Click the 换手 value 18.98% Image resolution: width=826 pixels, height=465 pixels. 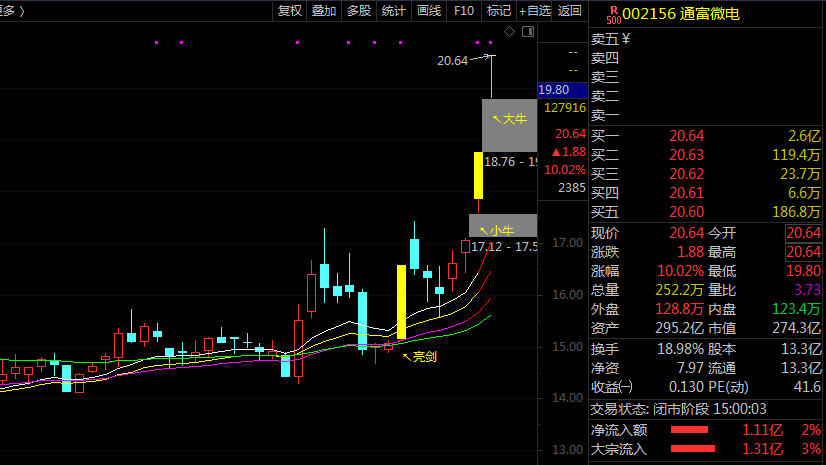680,349
